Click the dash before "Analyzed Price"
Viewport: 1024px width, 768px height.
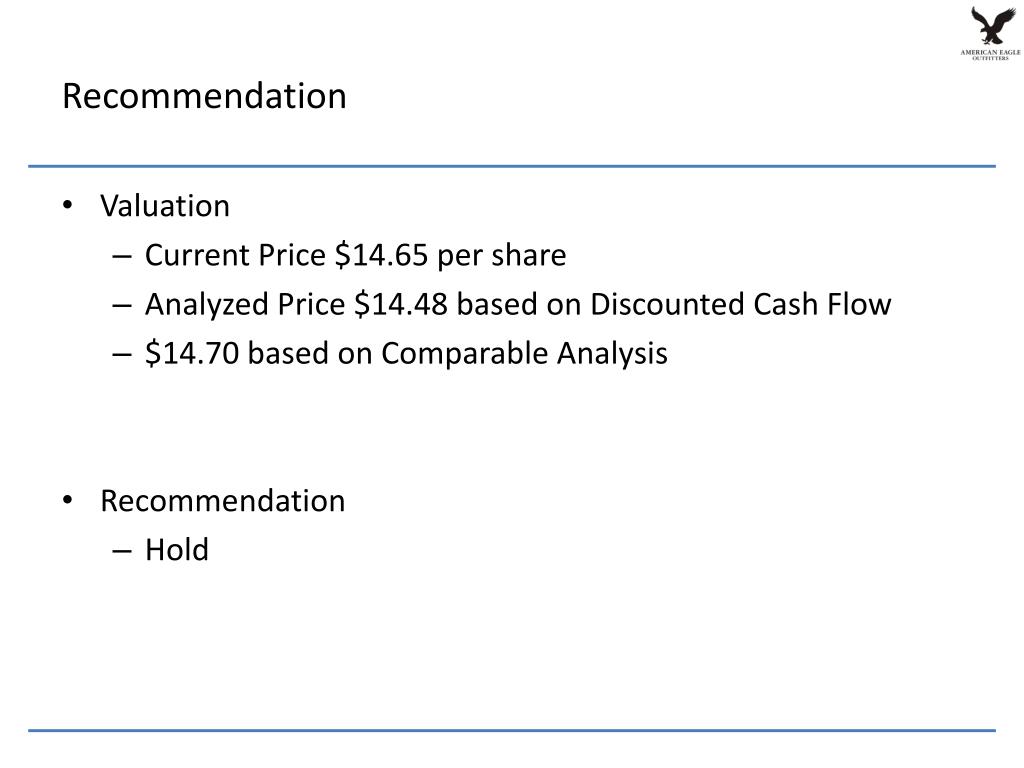pyautogui.click(x=122, y=306)
